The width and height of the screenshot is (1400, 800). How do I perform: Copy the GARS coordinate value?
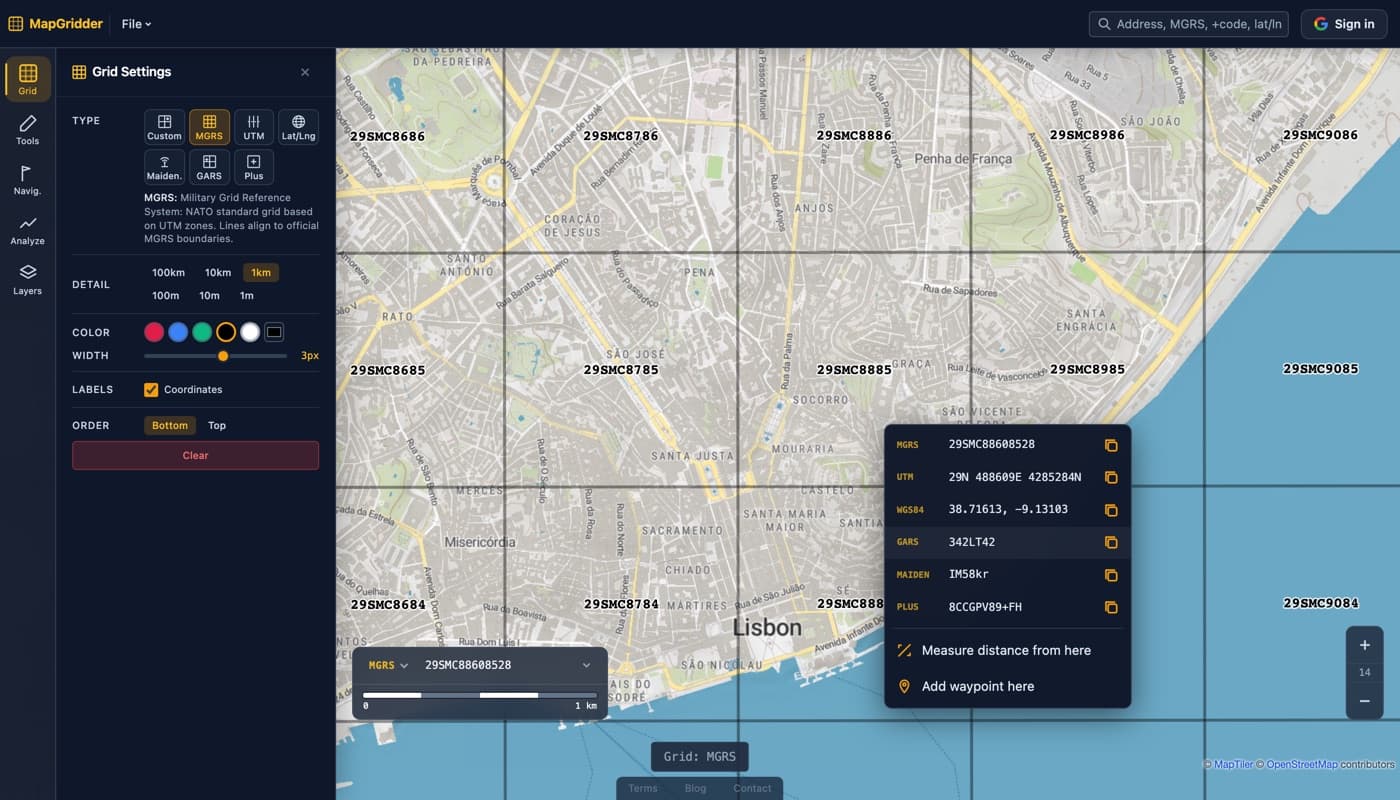[1110, 542]
